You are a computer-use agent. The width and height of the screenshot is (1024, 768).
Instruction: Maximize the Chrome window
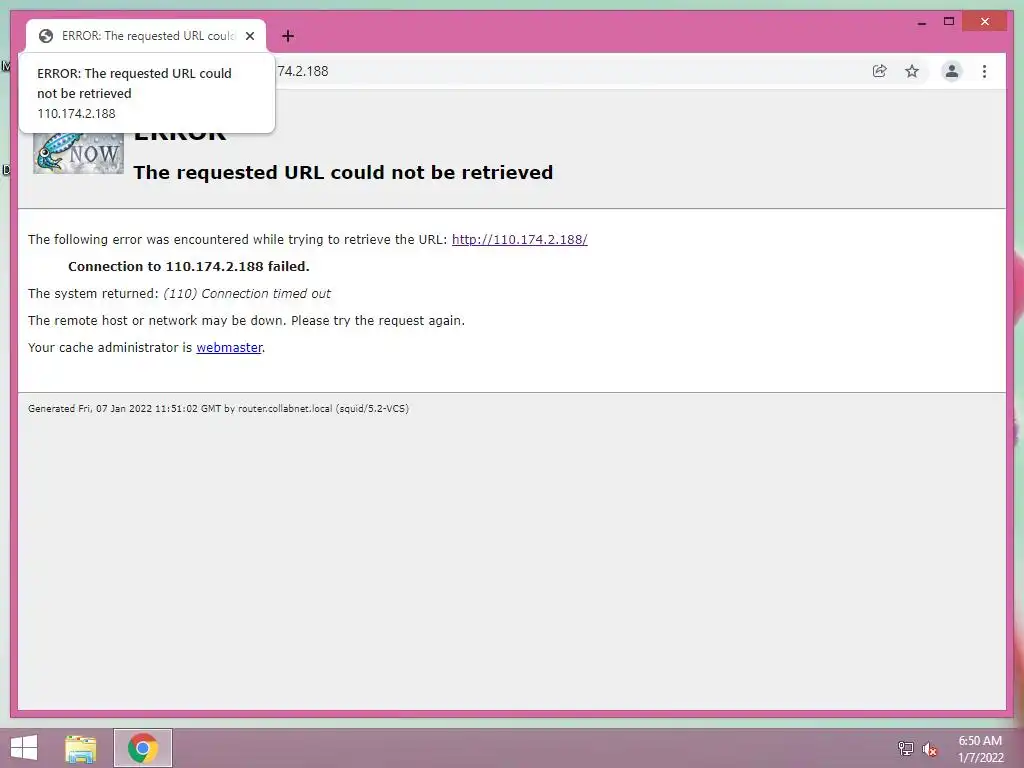coord(949,22)
